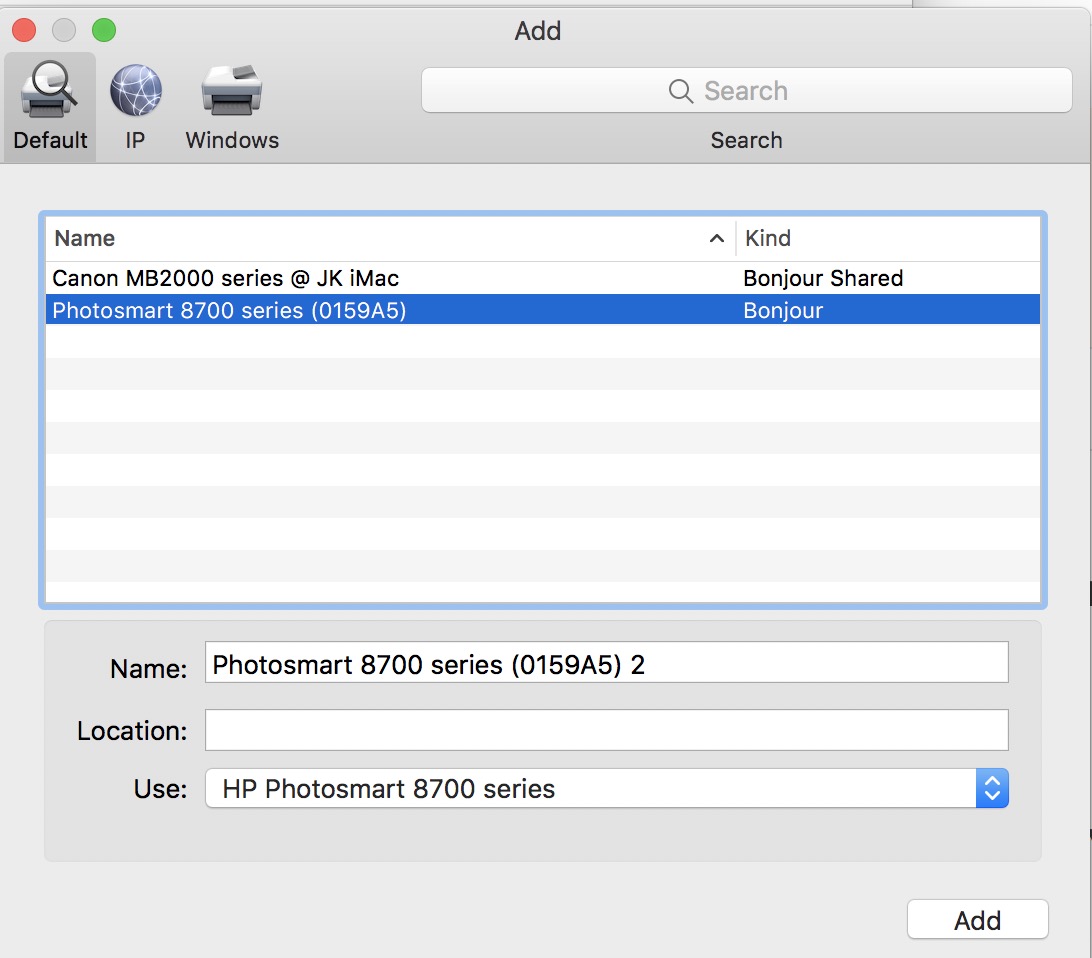The width and height of the screenshot is (1092, 958).
Task: Click the Windows printer icon
Action: pyautogui.click(x=231, y=88)
